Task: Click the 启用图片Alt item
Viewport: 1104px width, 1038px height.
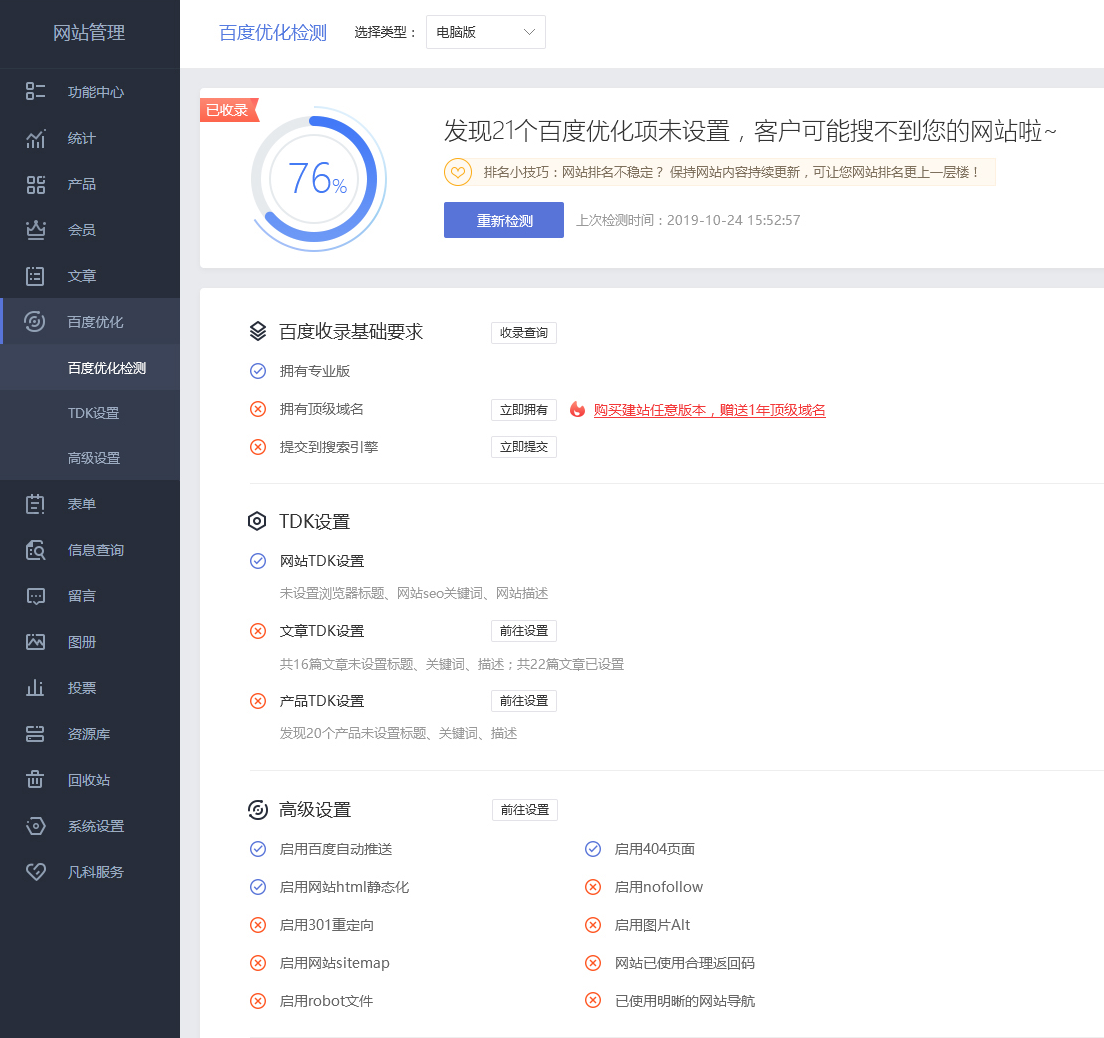Action: point(653,925)
